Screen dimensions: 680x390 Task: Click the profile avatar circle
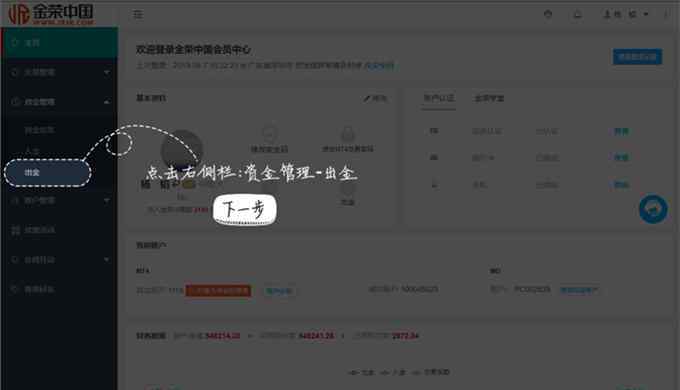[182, 150]
